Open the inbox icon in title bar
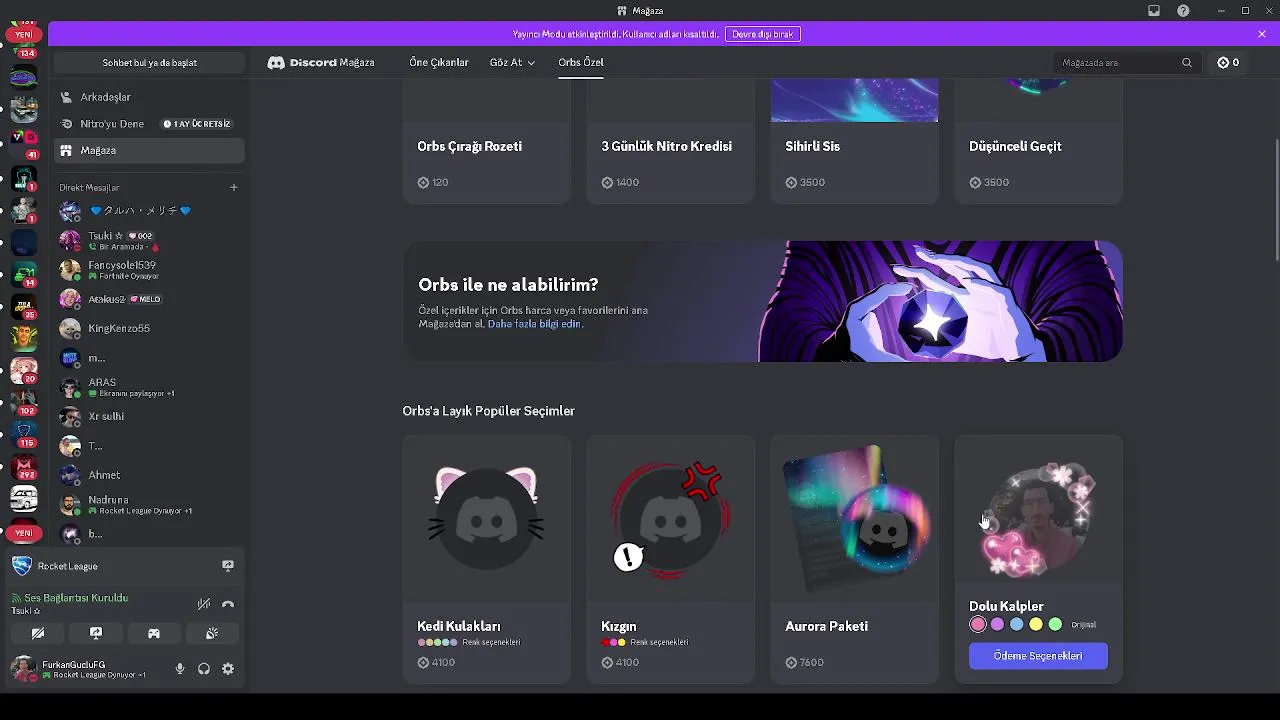The width and height of the screenshot is (1280, 720). tap(1153, 11)
